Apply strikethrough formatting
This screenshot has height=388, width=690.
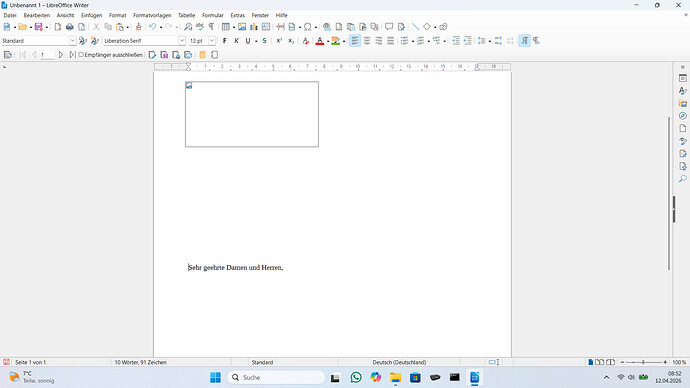tap(264, 41)
